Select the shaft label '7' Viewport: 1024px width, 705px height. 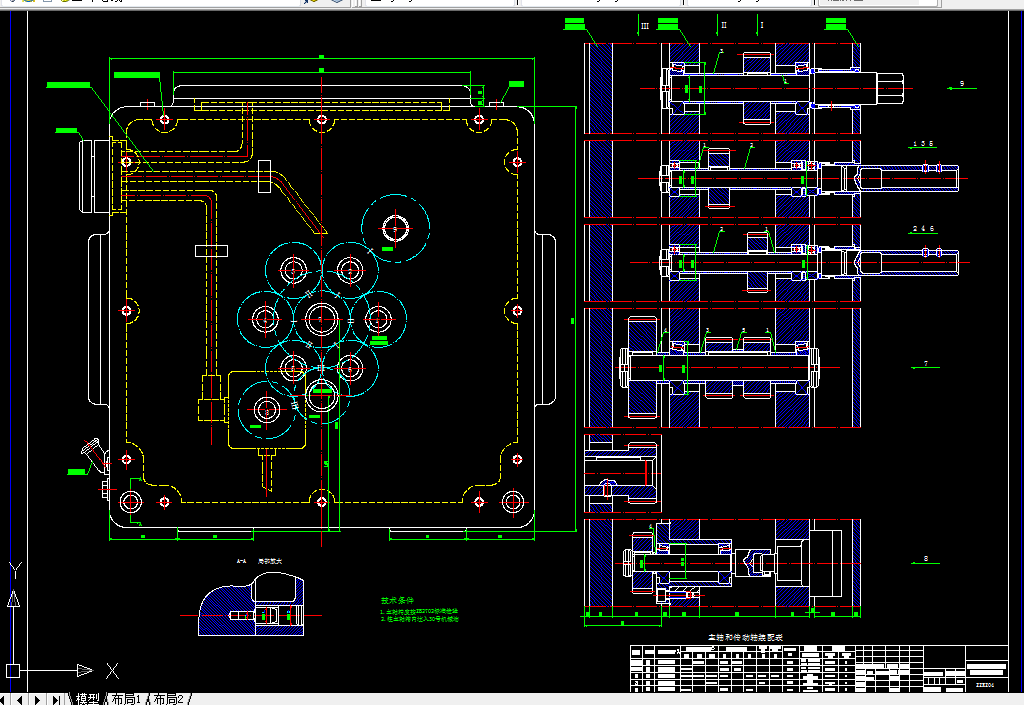click(x=925, y=364)
